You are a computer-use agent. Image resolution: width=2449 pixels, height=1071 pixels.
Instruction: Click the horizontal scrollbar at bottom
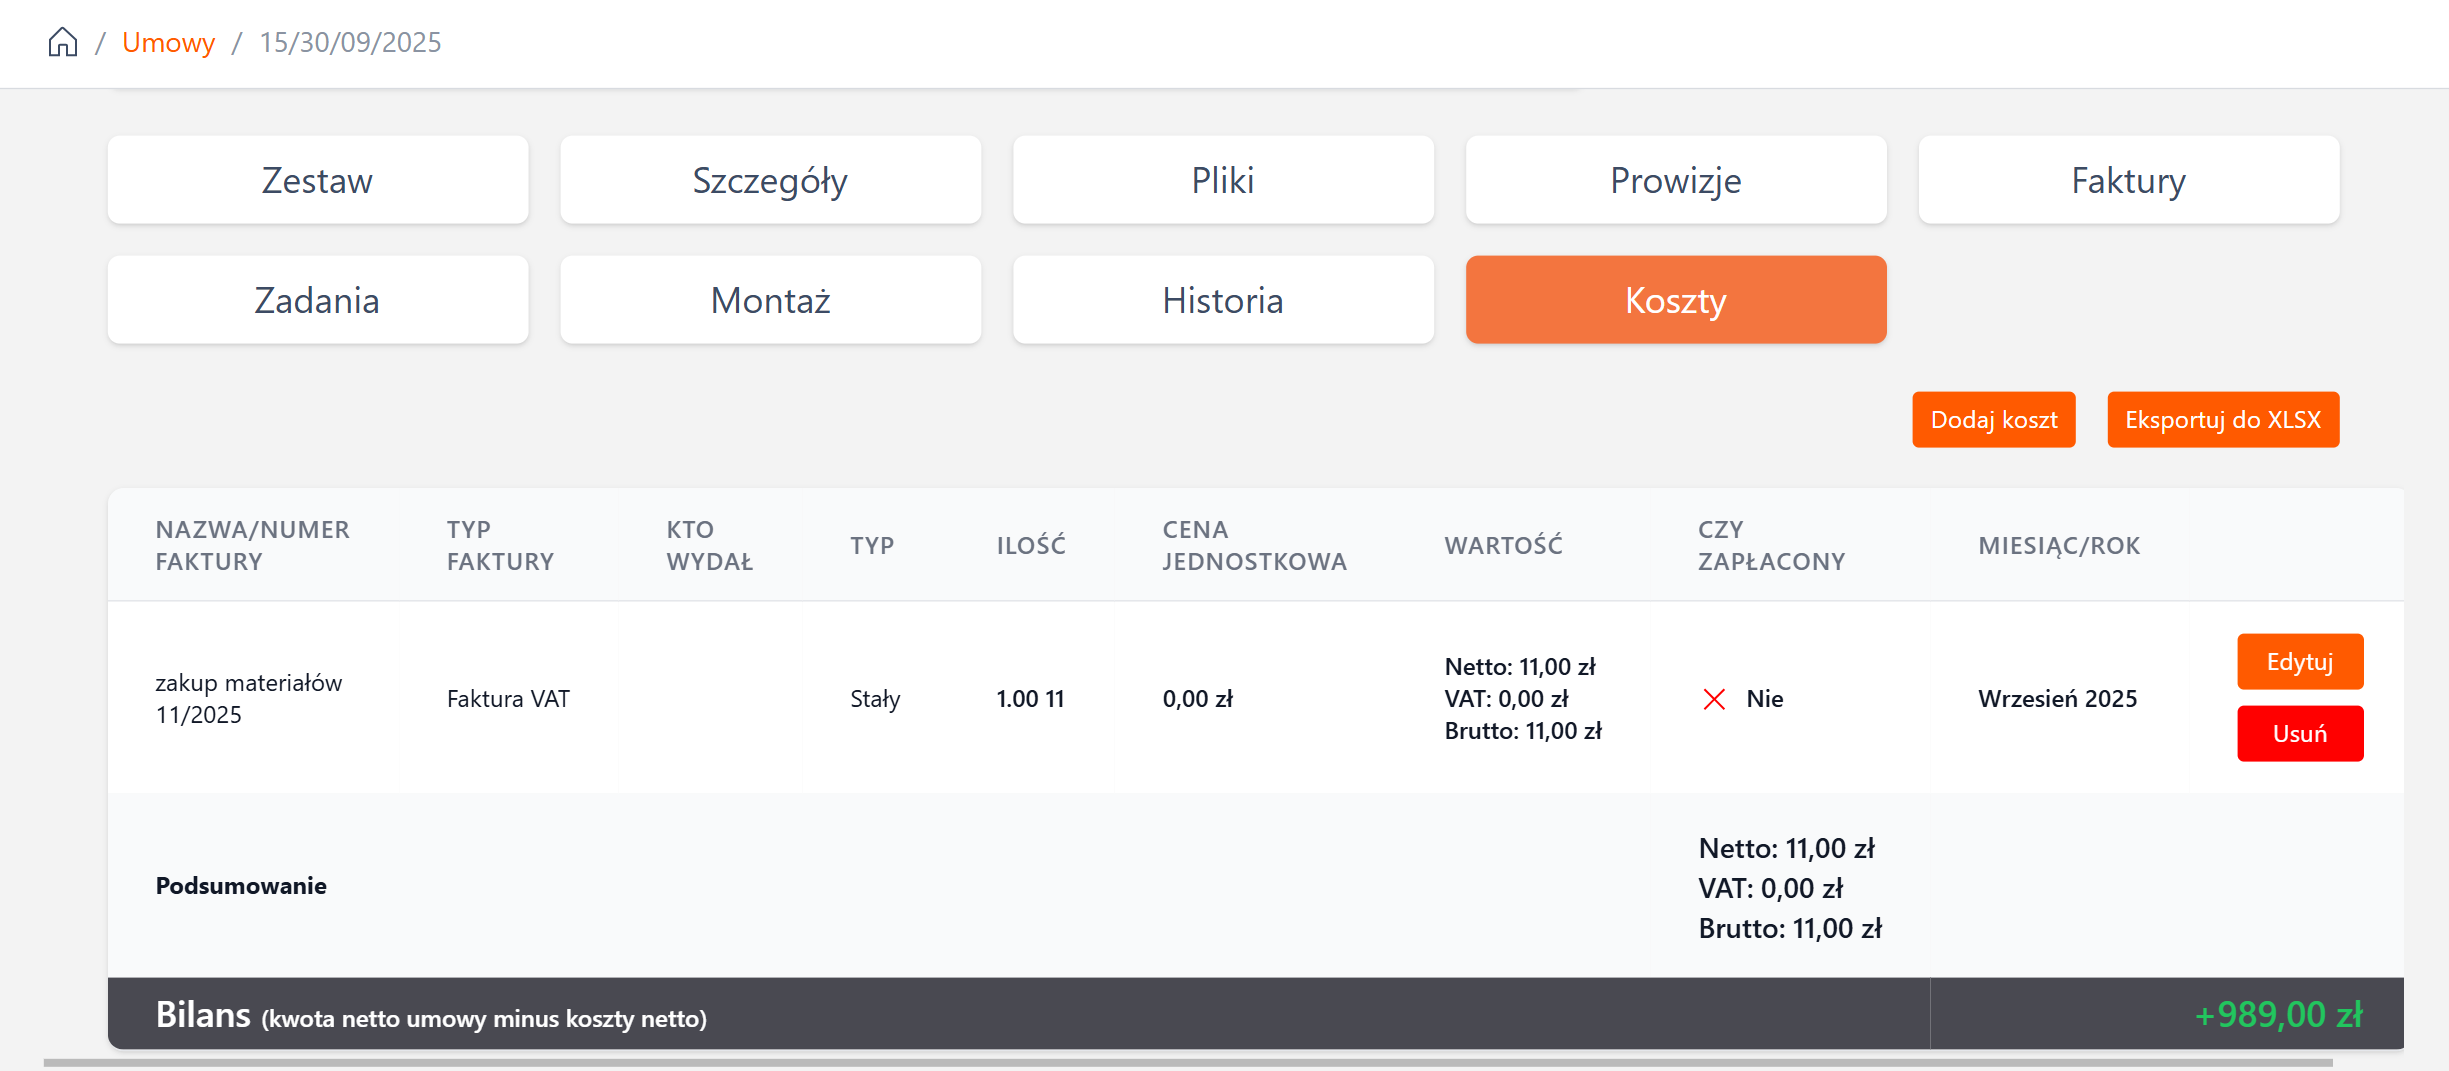click(1187, 1062)
